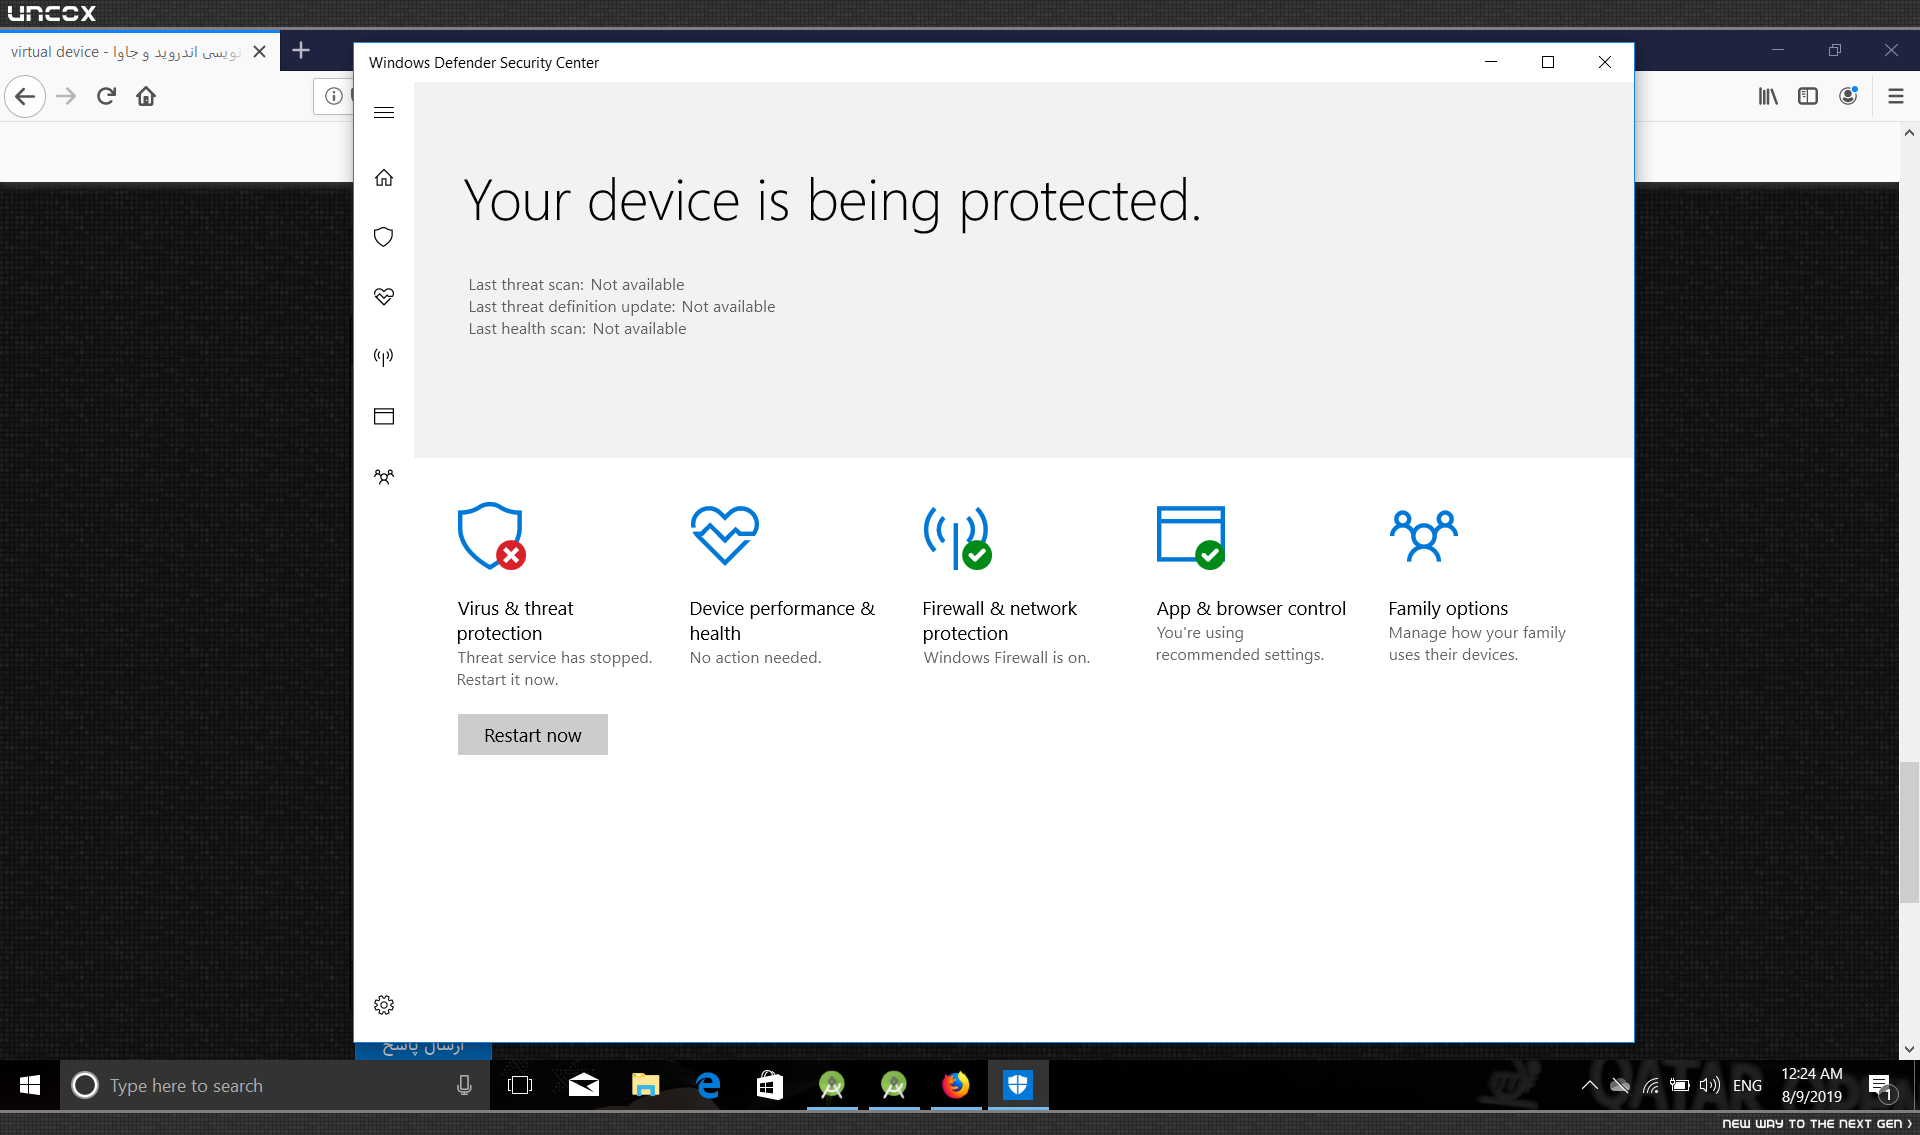
Task: Open Firewall & network protection heading link
Action: (1000, 621)
